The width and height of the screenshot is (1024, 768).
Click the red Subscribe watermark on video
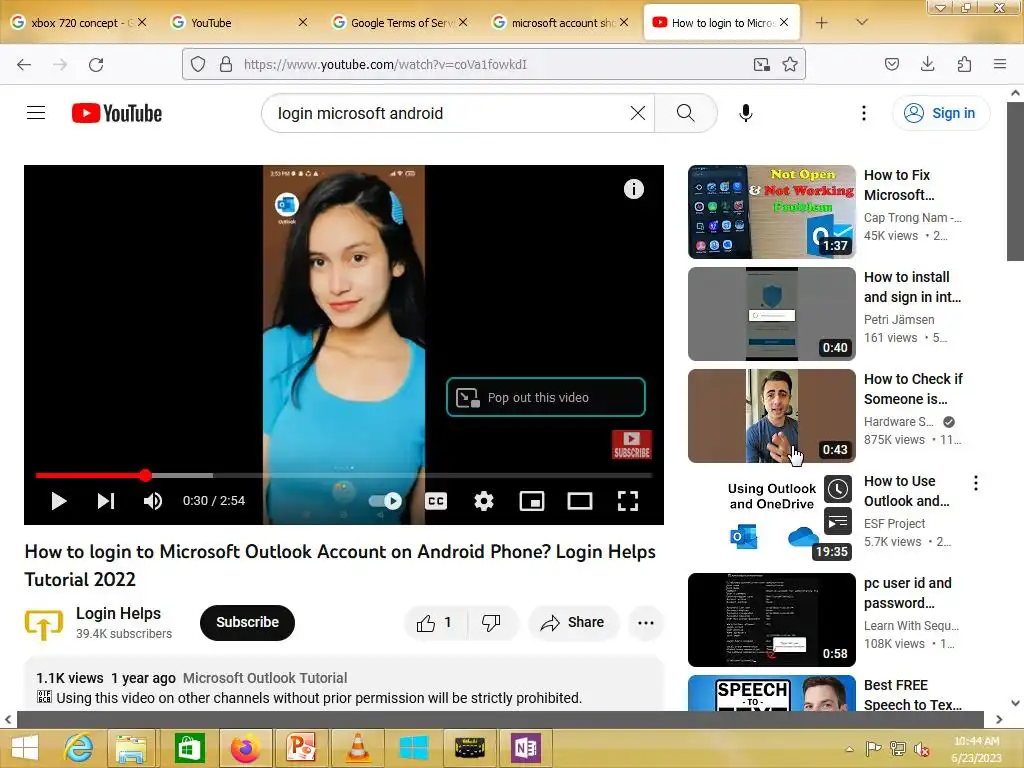click(x=632, y=445)
